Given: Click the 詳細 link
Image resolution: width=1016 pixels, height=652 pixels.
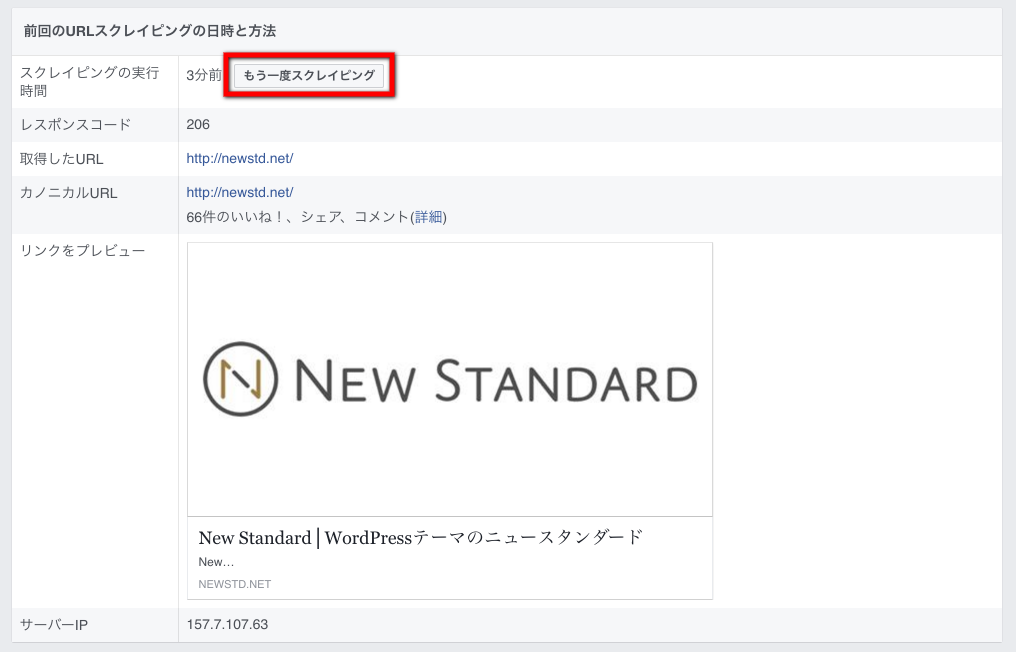Looking at the screenshot, I should pos(430,217).
